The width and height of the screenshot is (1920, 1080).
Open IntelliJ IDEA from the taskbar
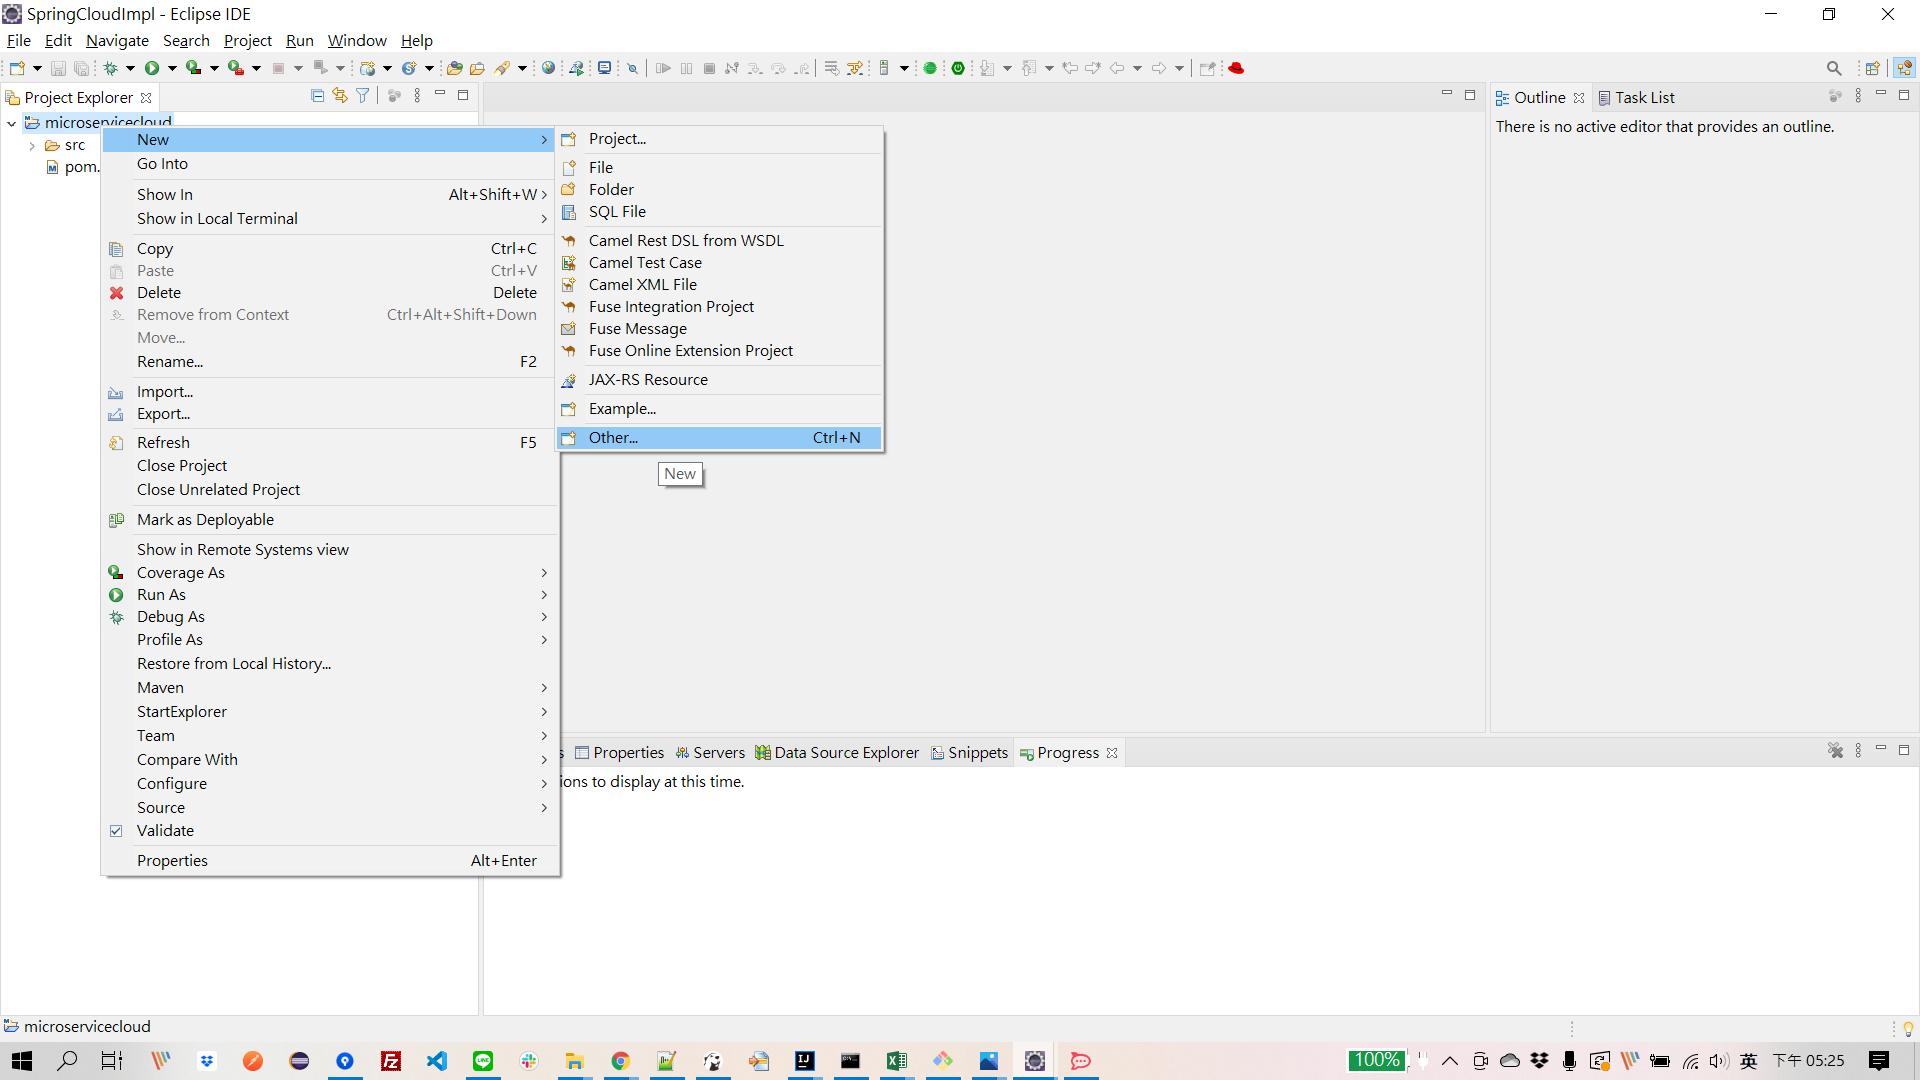click(x=804, y=1061)
